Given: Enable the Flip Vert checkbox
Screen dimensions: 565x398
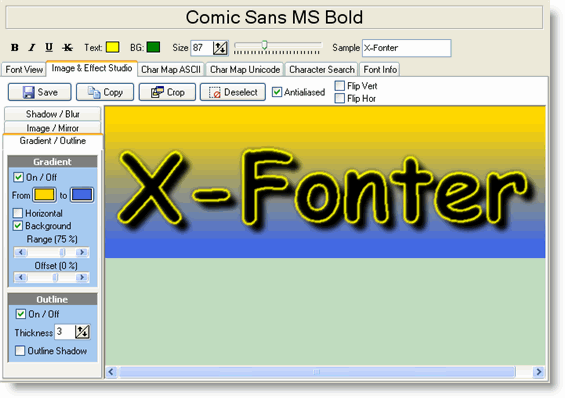Looking at the screenshot, I should coord(339,86).
